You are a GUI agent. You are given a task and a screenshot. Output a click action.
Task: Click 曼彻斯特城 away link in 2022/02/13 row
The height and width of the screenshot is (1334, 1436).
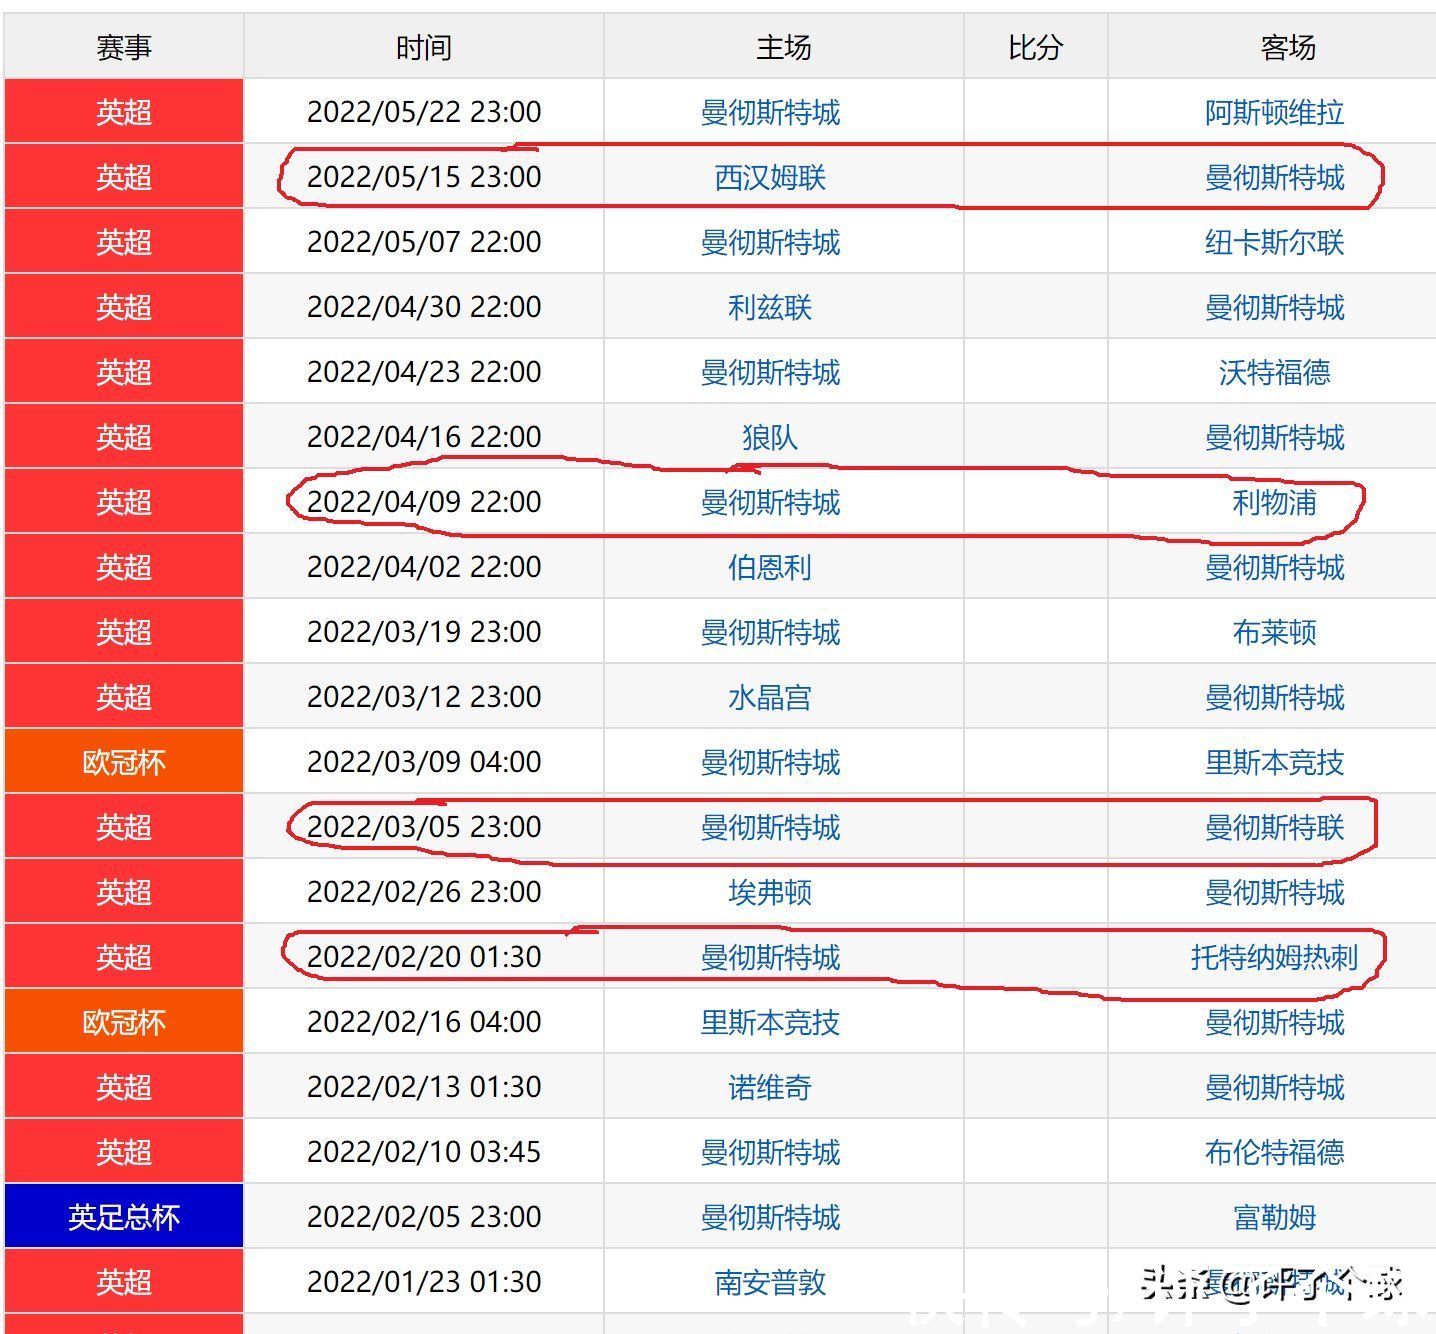[x=1274, y=1087]
